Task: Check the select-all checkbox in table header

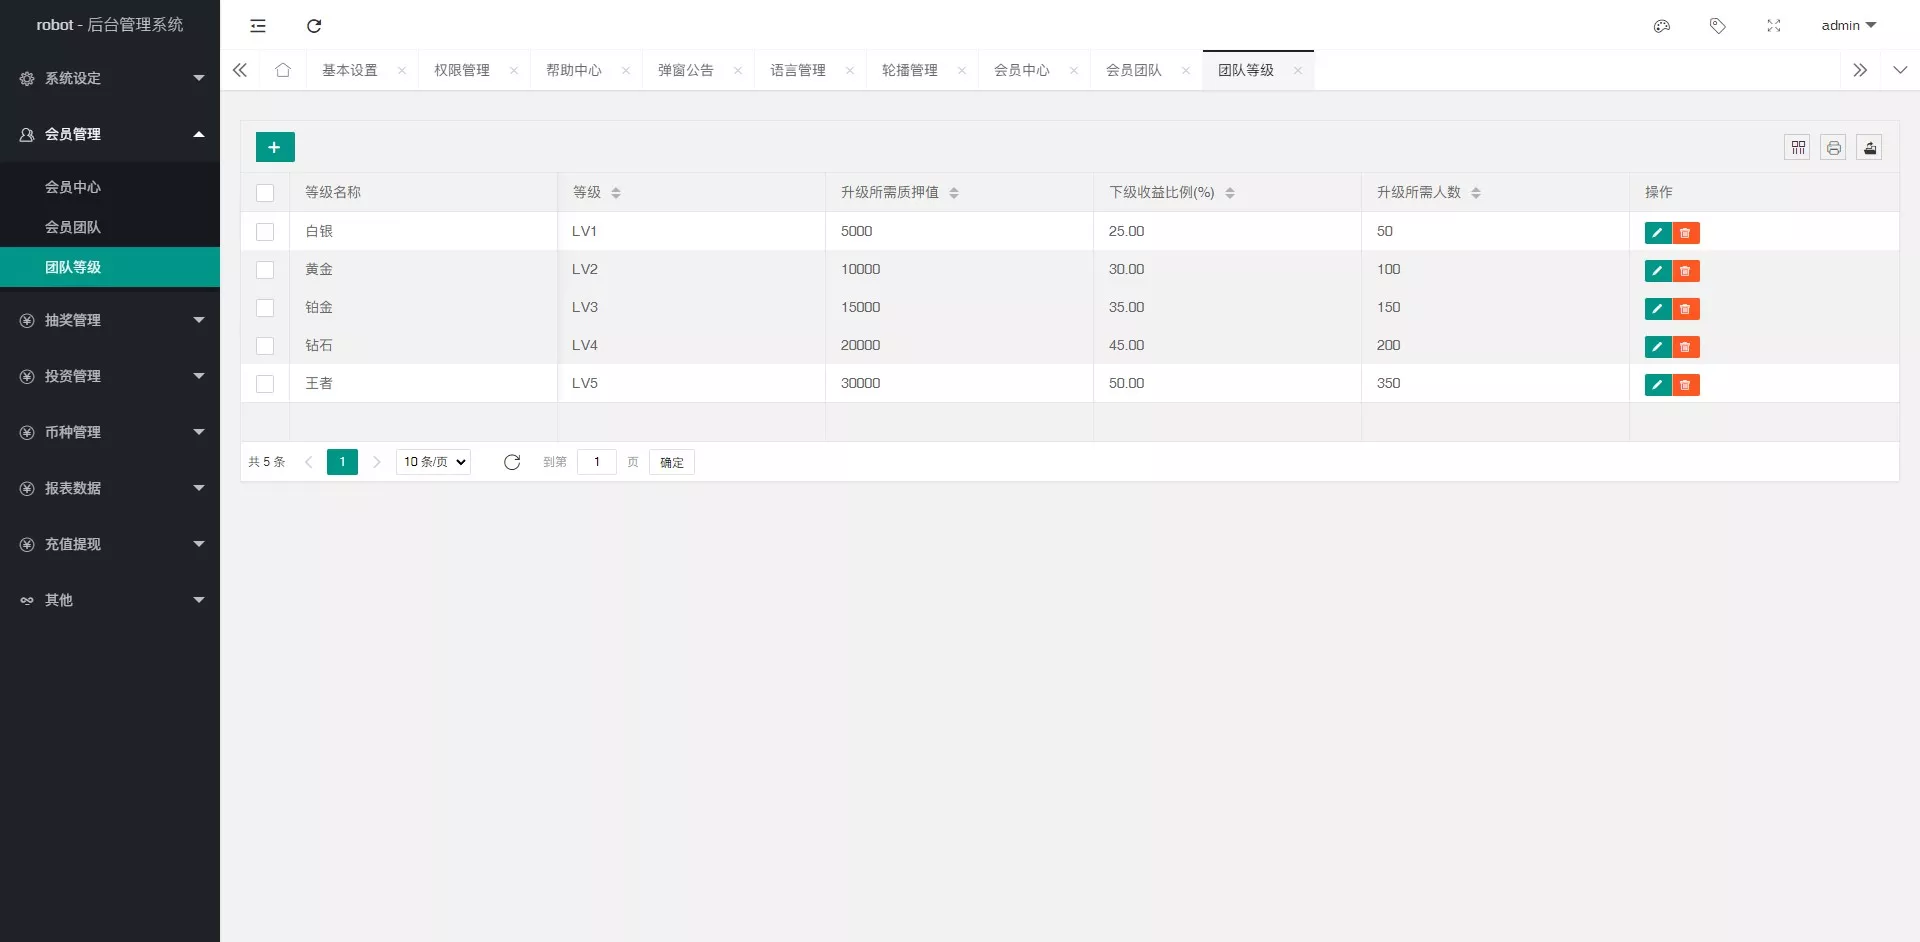Action: tap(265, 192)
